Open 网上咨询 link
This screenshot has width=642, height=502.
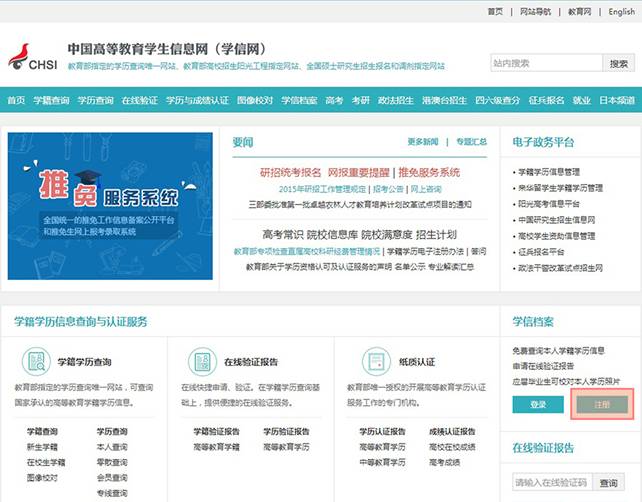(x=426, y=189)
